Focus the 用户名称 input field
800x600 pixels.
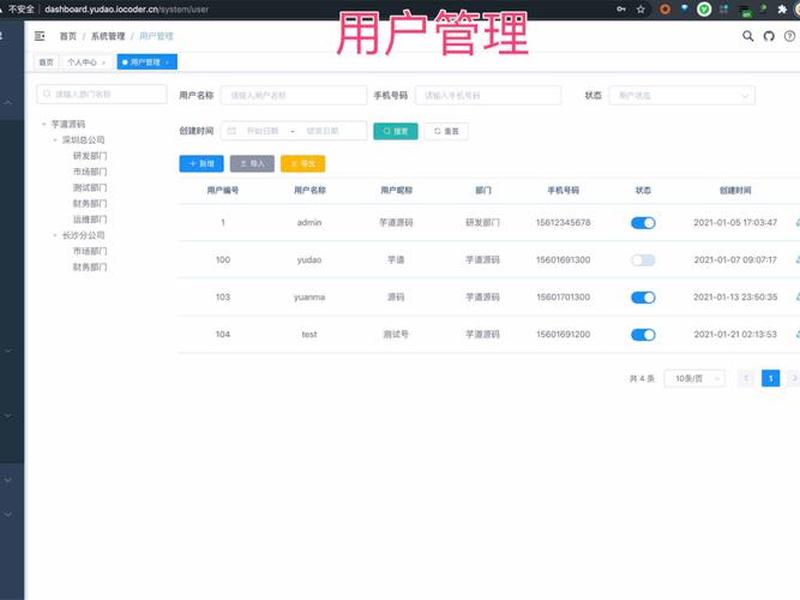(x=293, y=95)
